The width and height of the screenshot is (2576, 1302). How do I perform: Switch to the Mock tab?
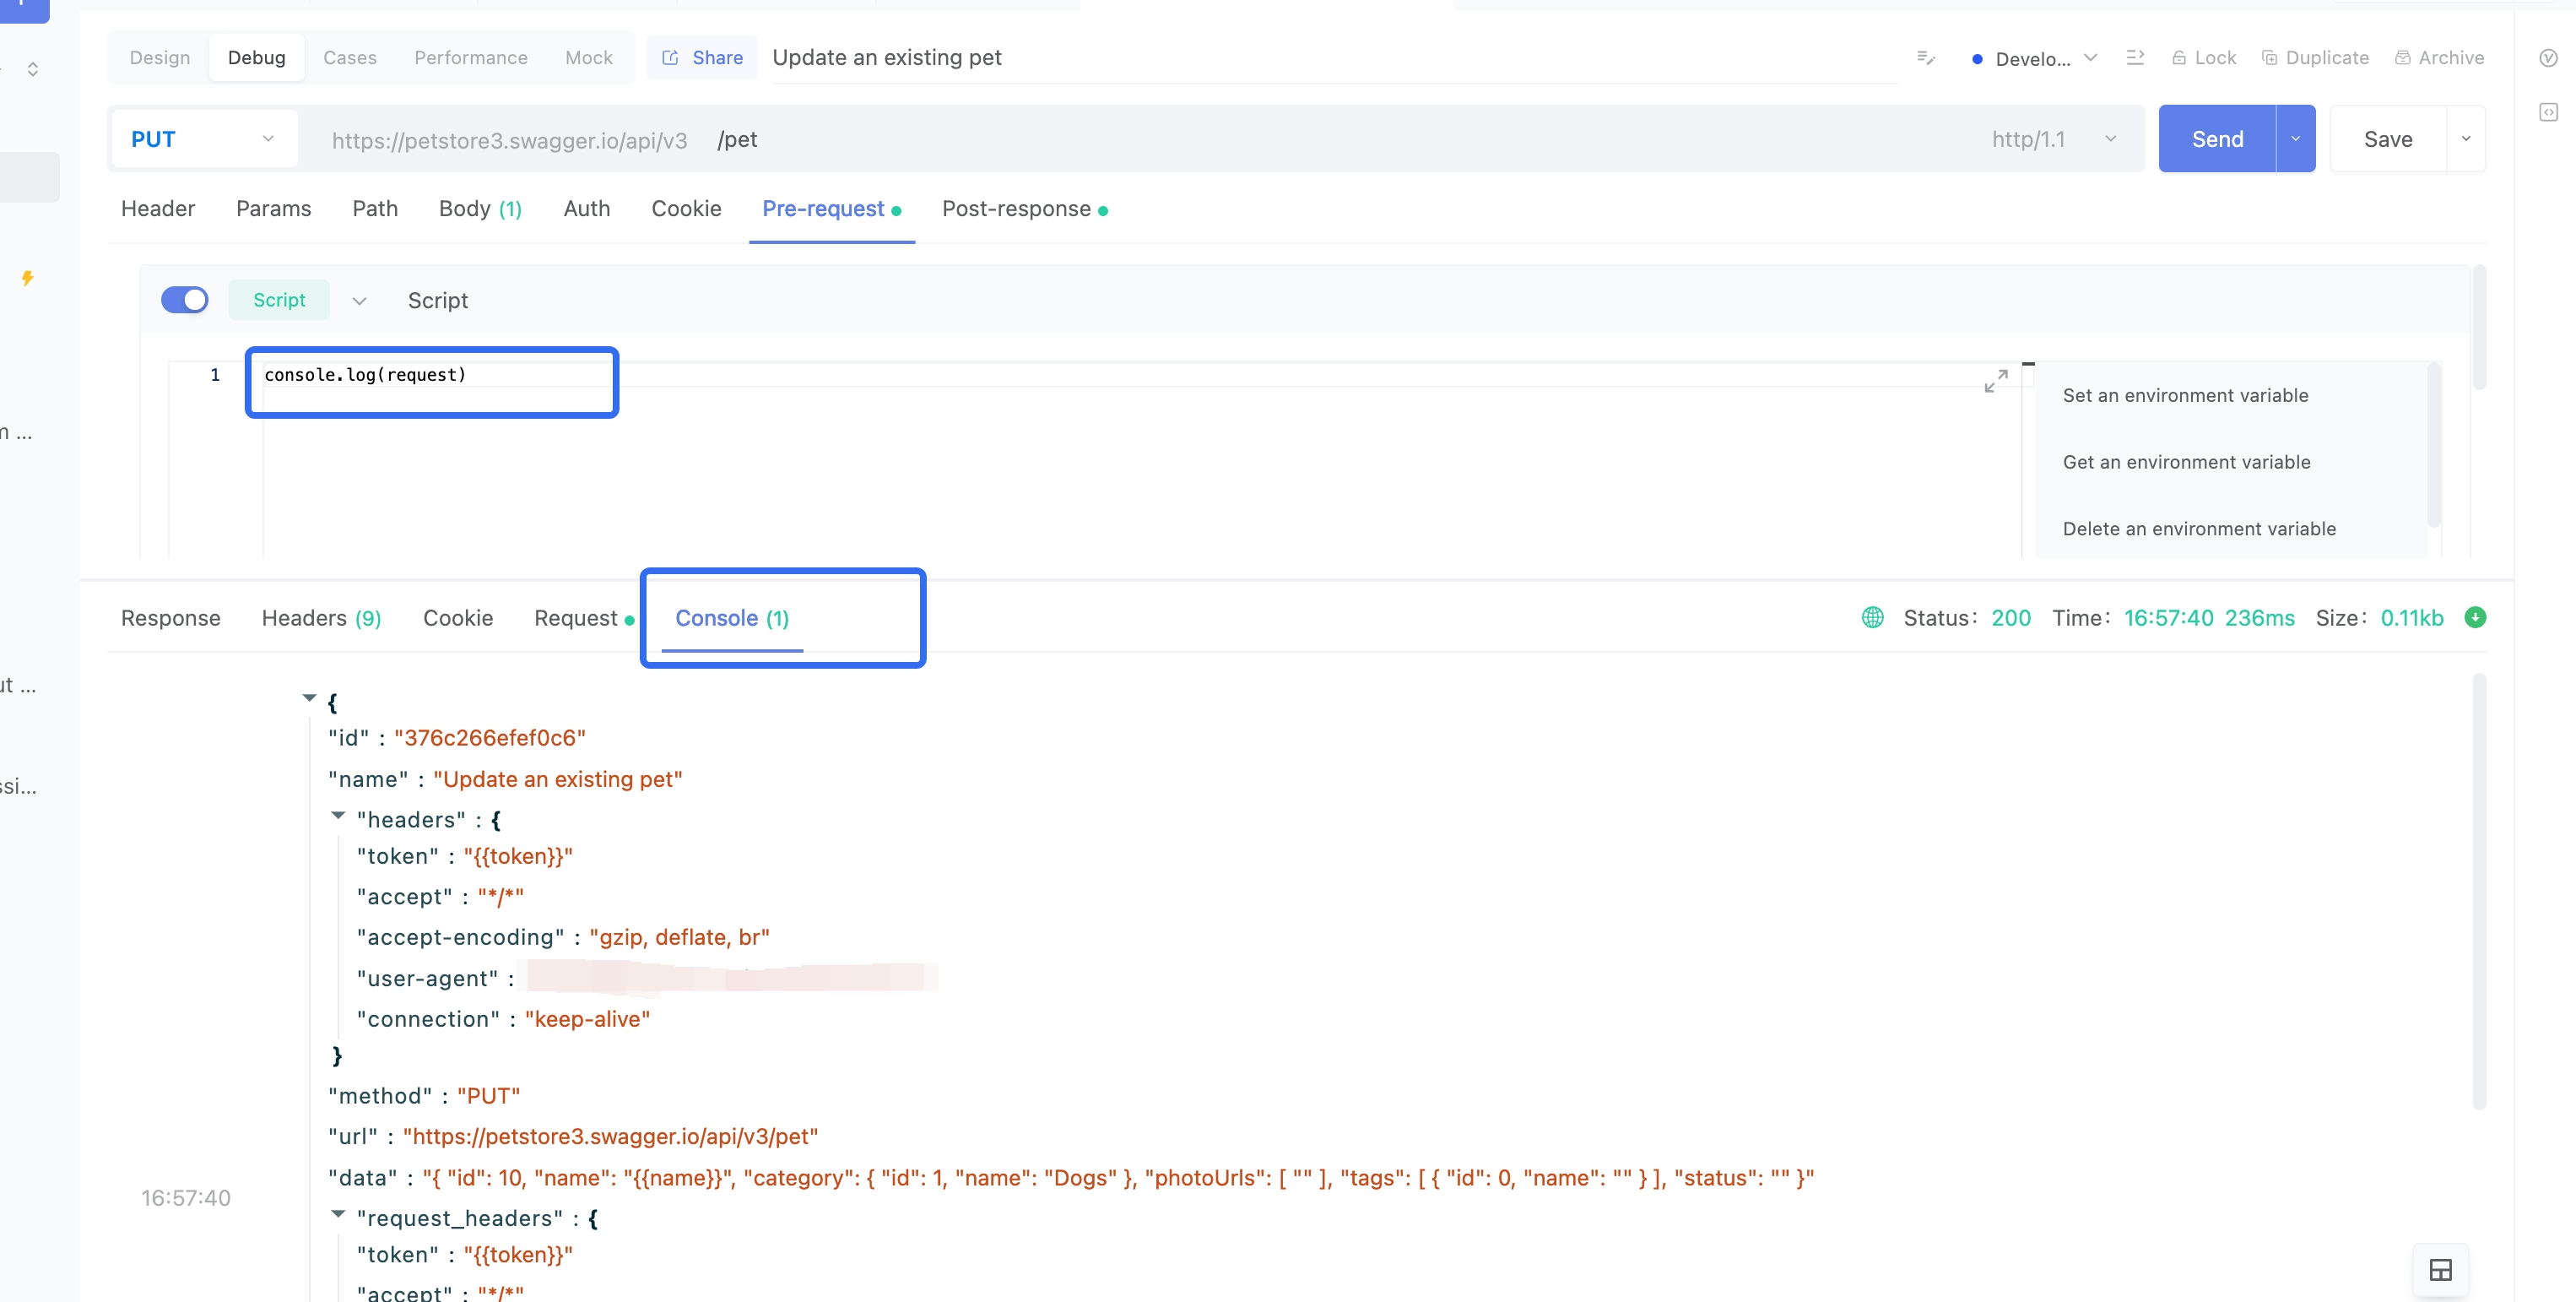click(x=589, y=58)
